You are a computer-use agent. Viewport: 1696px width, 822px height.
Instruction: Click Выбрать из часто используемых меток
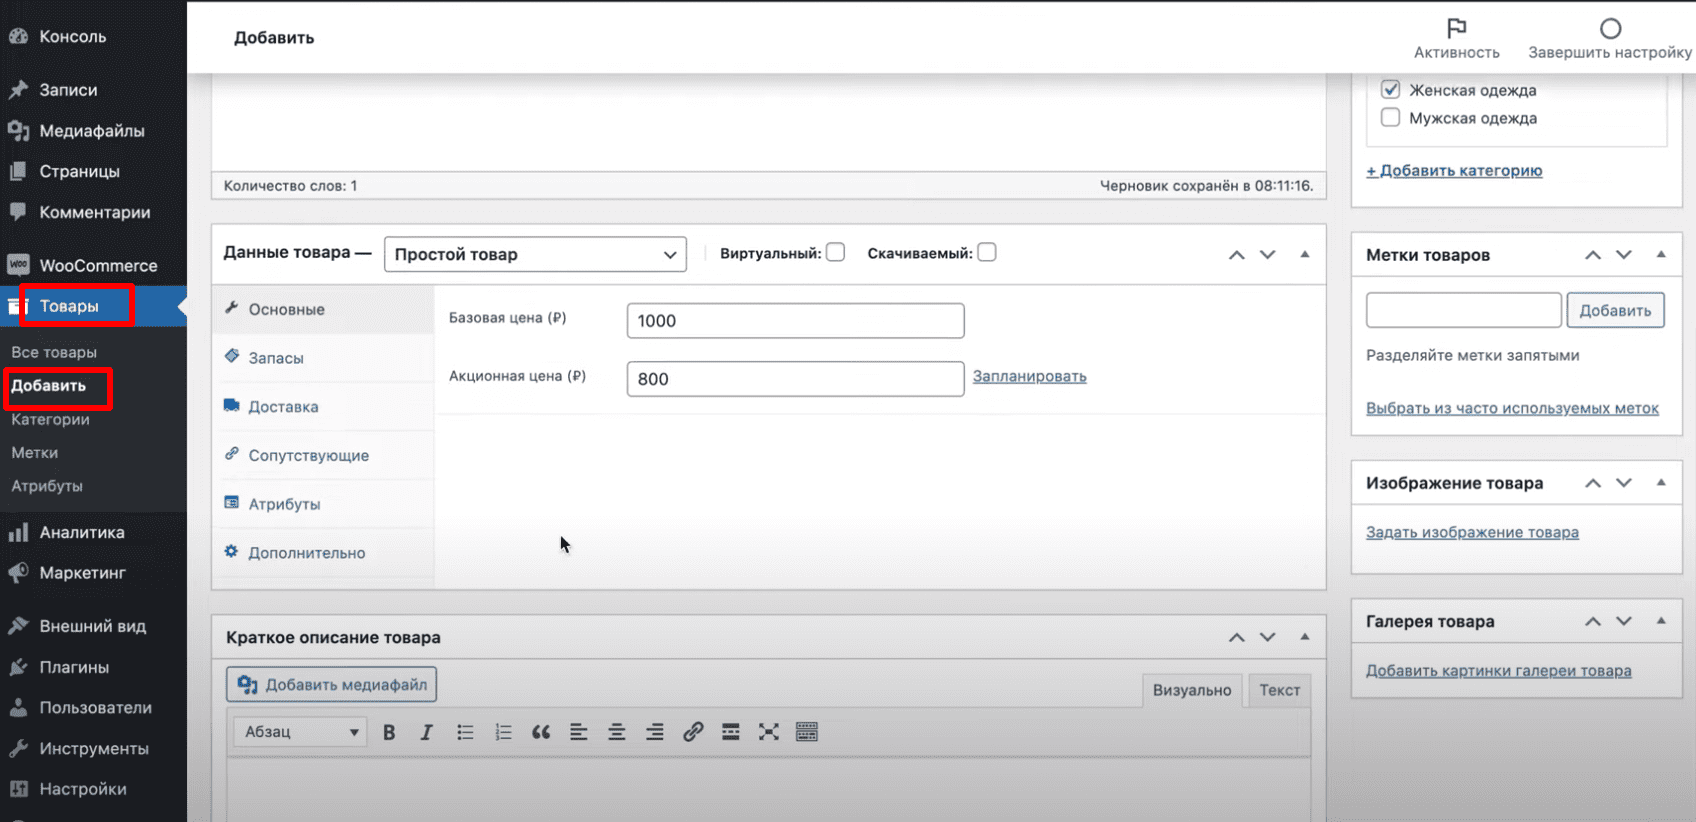coord(1512,408)
